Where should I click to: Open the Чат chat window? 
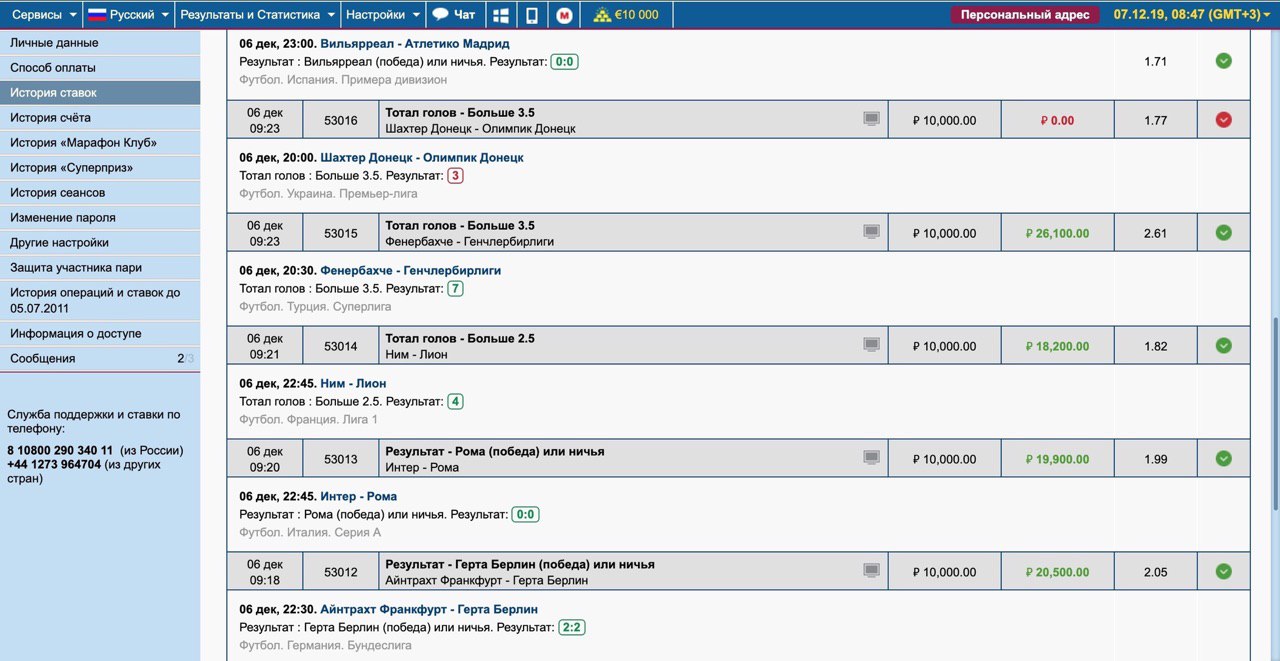(x=454, y=15)
